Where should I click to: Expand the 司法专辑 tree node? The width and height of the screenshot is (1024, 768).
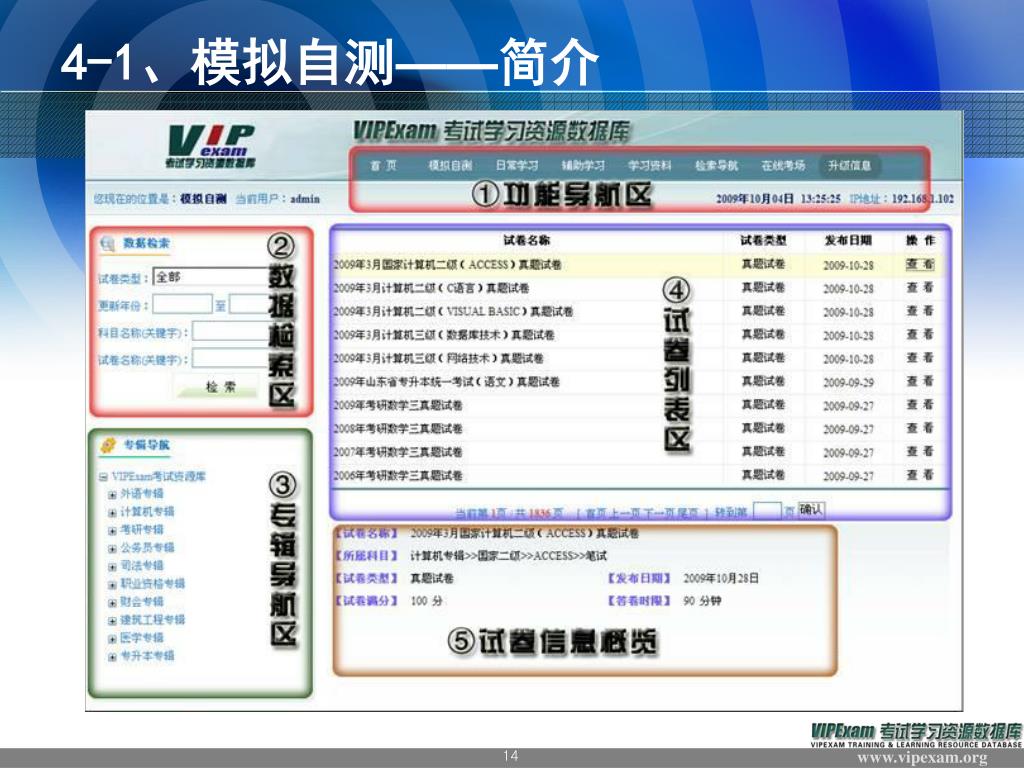pos(112,567)
